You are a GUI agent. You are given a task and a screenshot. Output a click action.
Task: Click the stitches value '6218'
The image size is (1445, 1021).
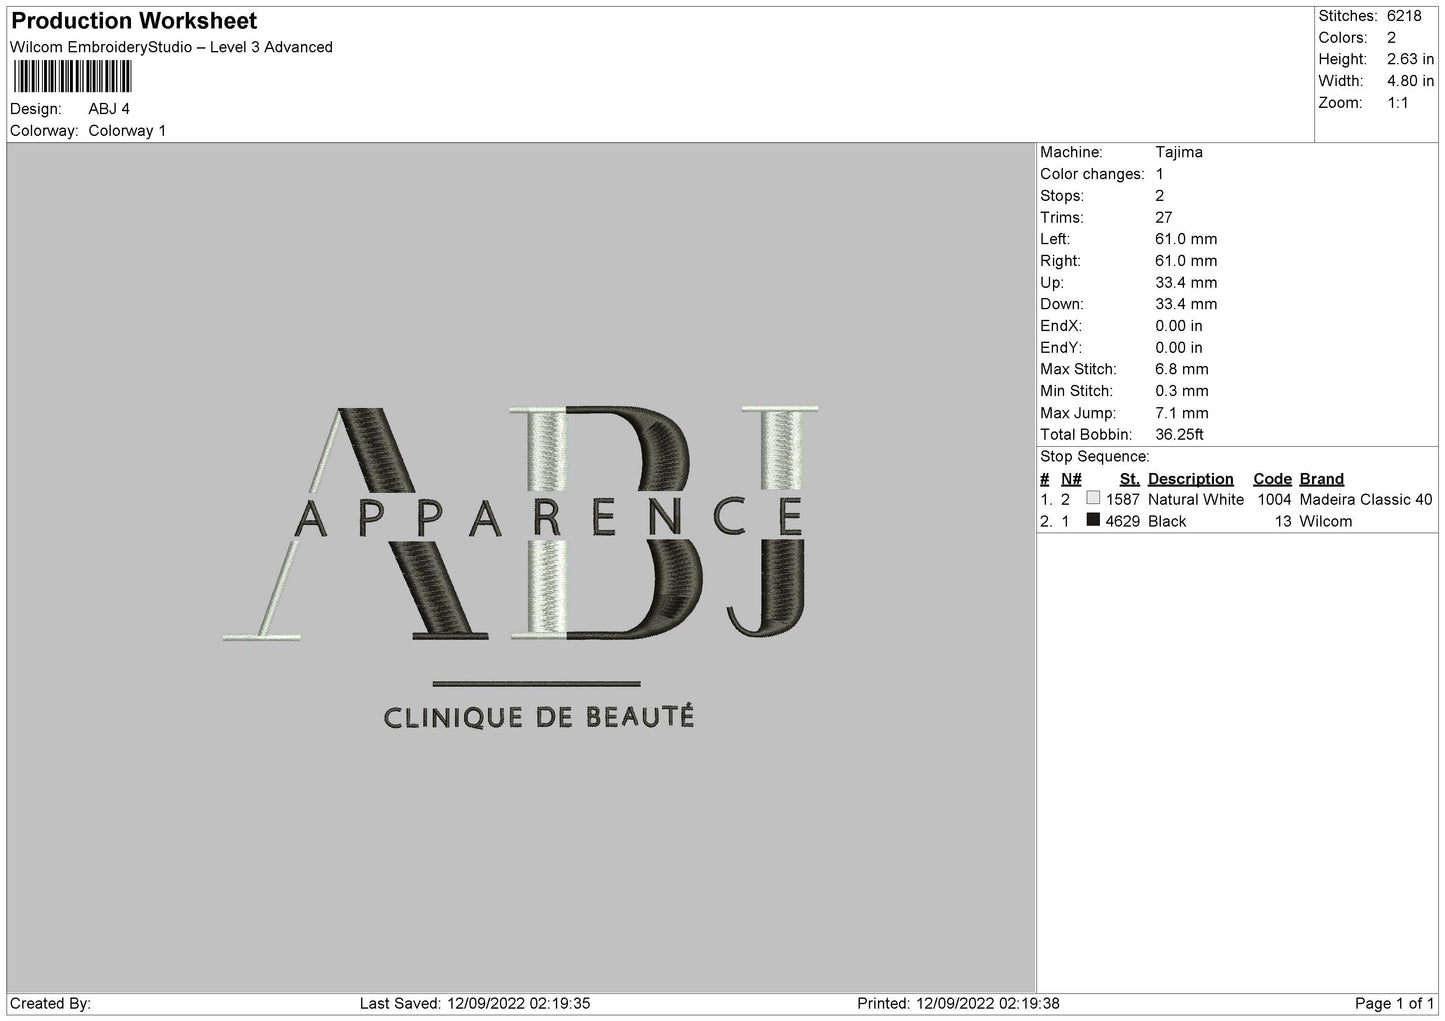pyautogui.click(x=1404, y=16)
